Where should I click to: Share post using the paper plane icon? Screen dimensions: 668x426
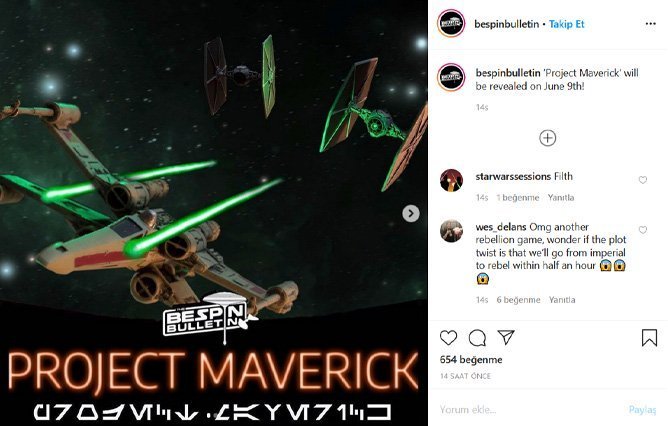pos(506,337)
